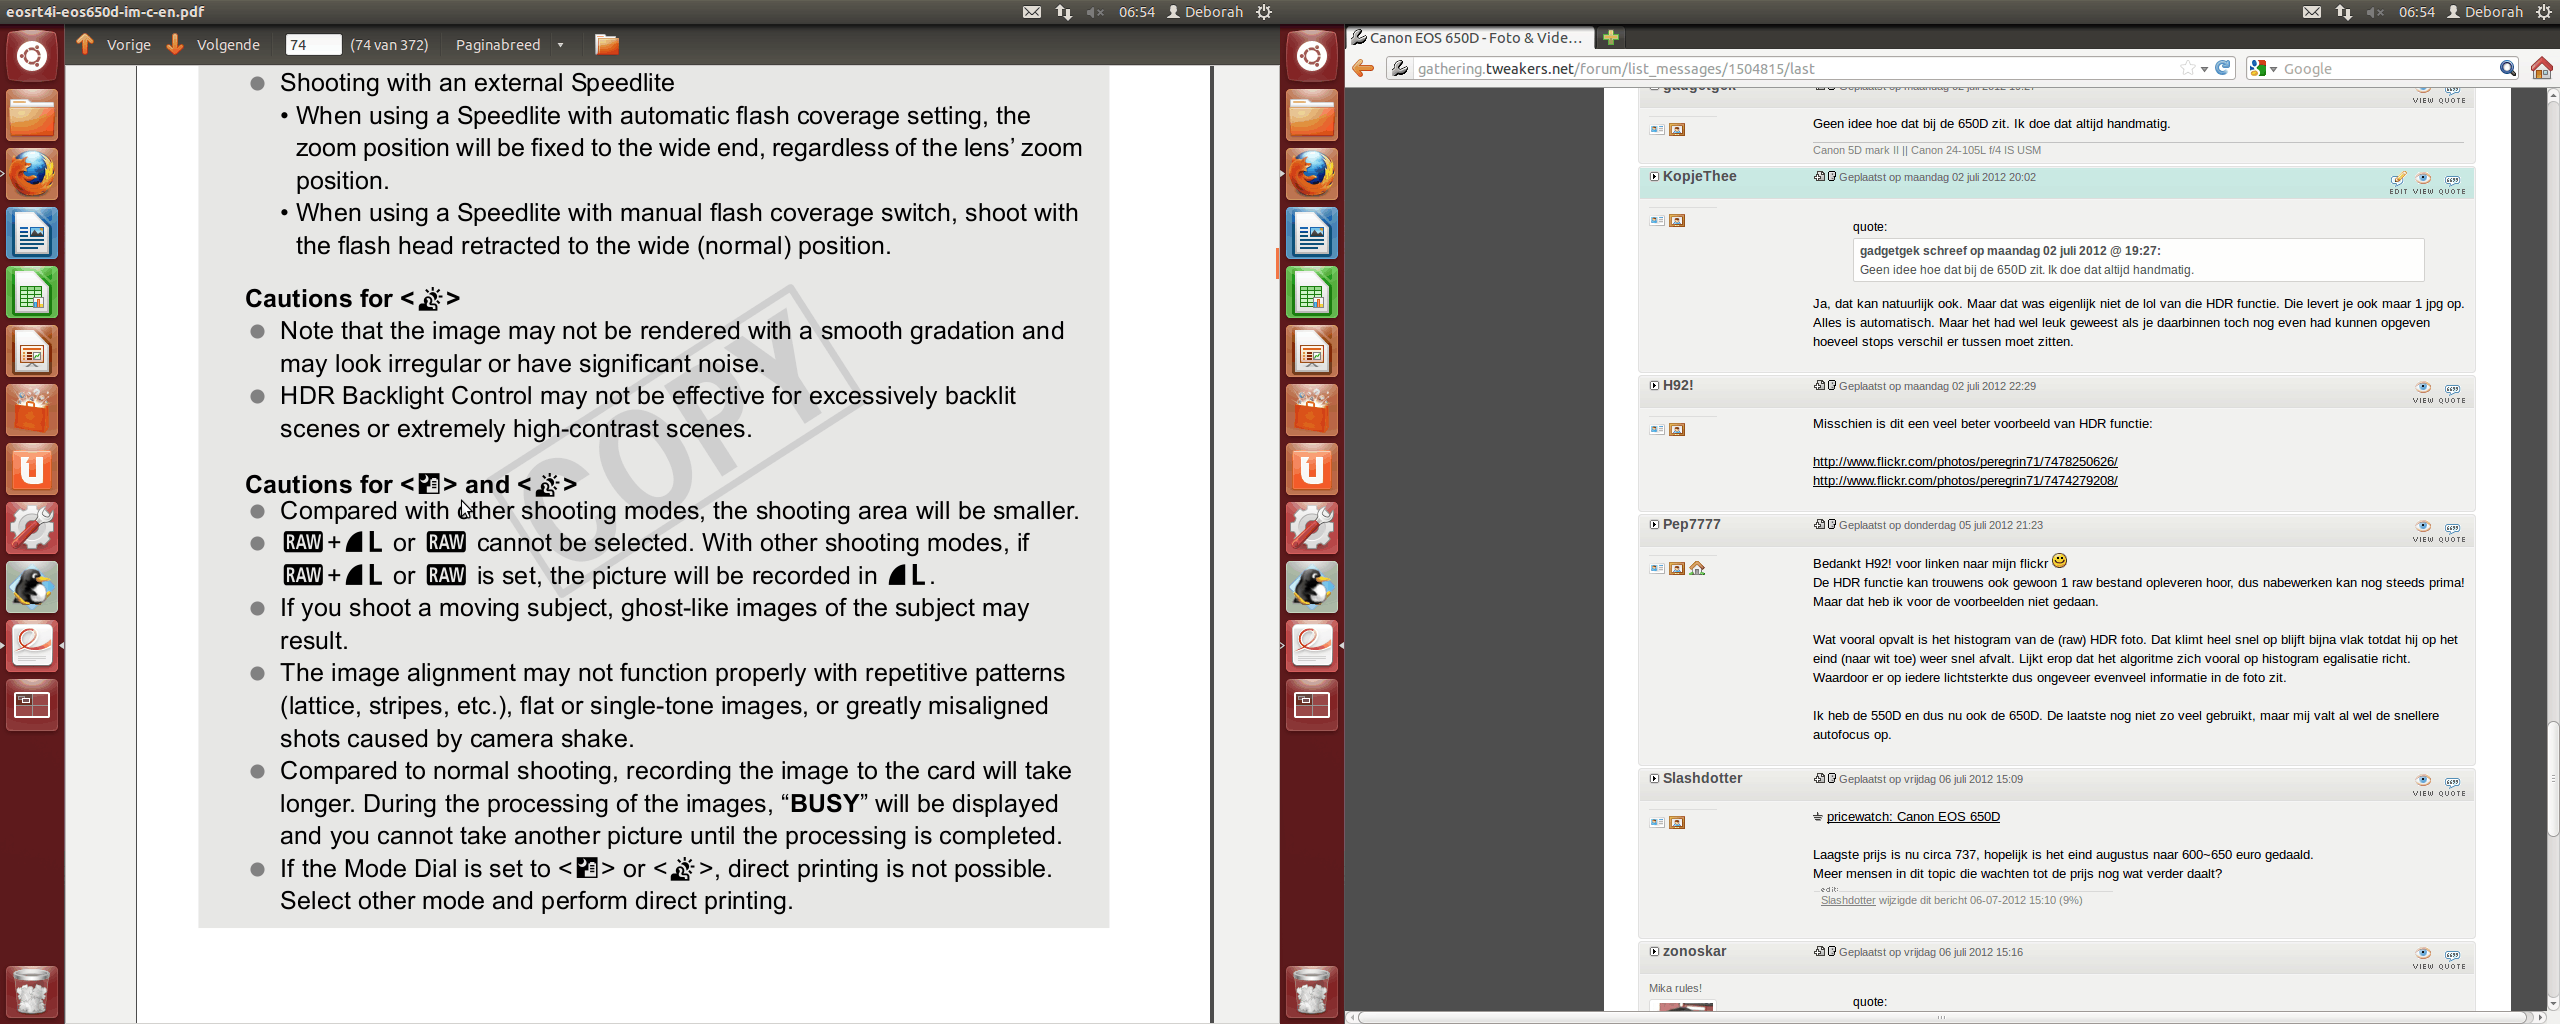The image size is (2560, 1024).
Task: Open the Deborah user menu above Firefox
Action: pos(2484,12)
